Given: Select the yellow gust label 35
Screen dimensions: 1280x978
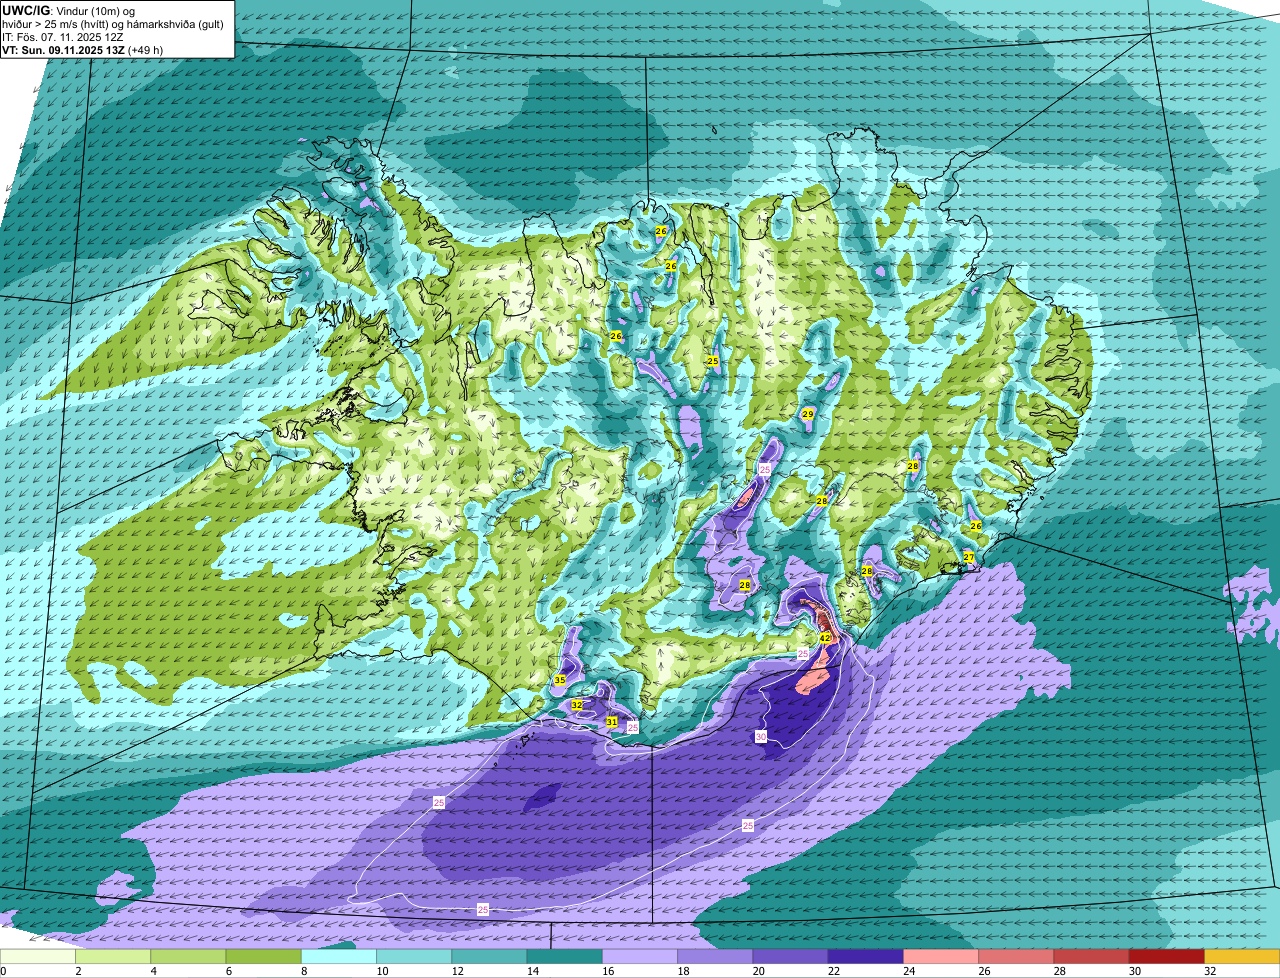Looking at the screenshot, I should click(559, 680).
